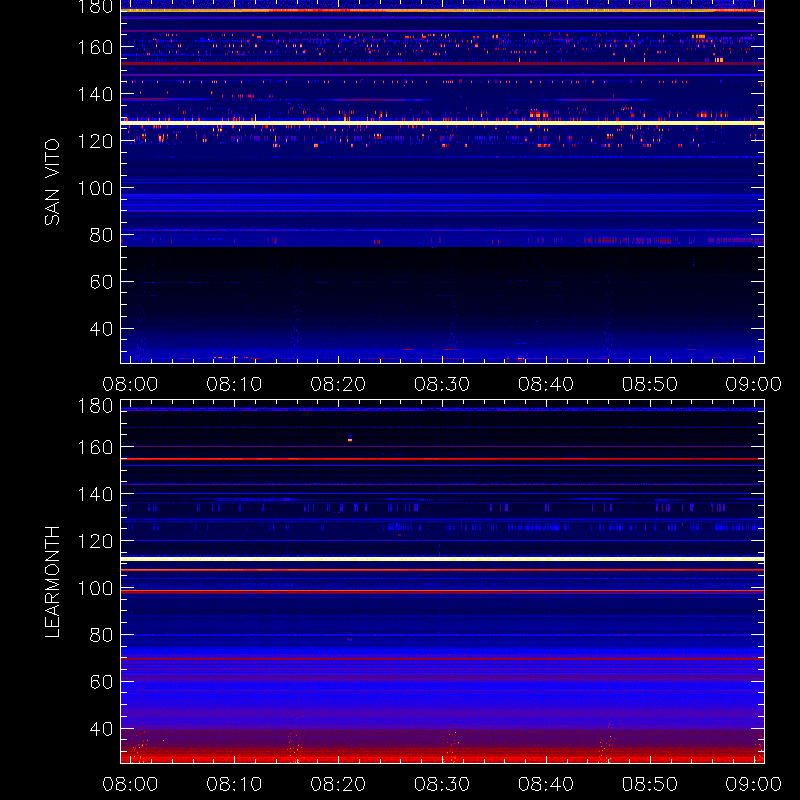
Task: Pick the 08:10 label under Learmonth plot
Action: pos(234,784)
